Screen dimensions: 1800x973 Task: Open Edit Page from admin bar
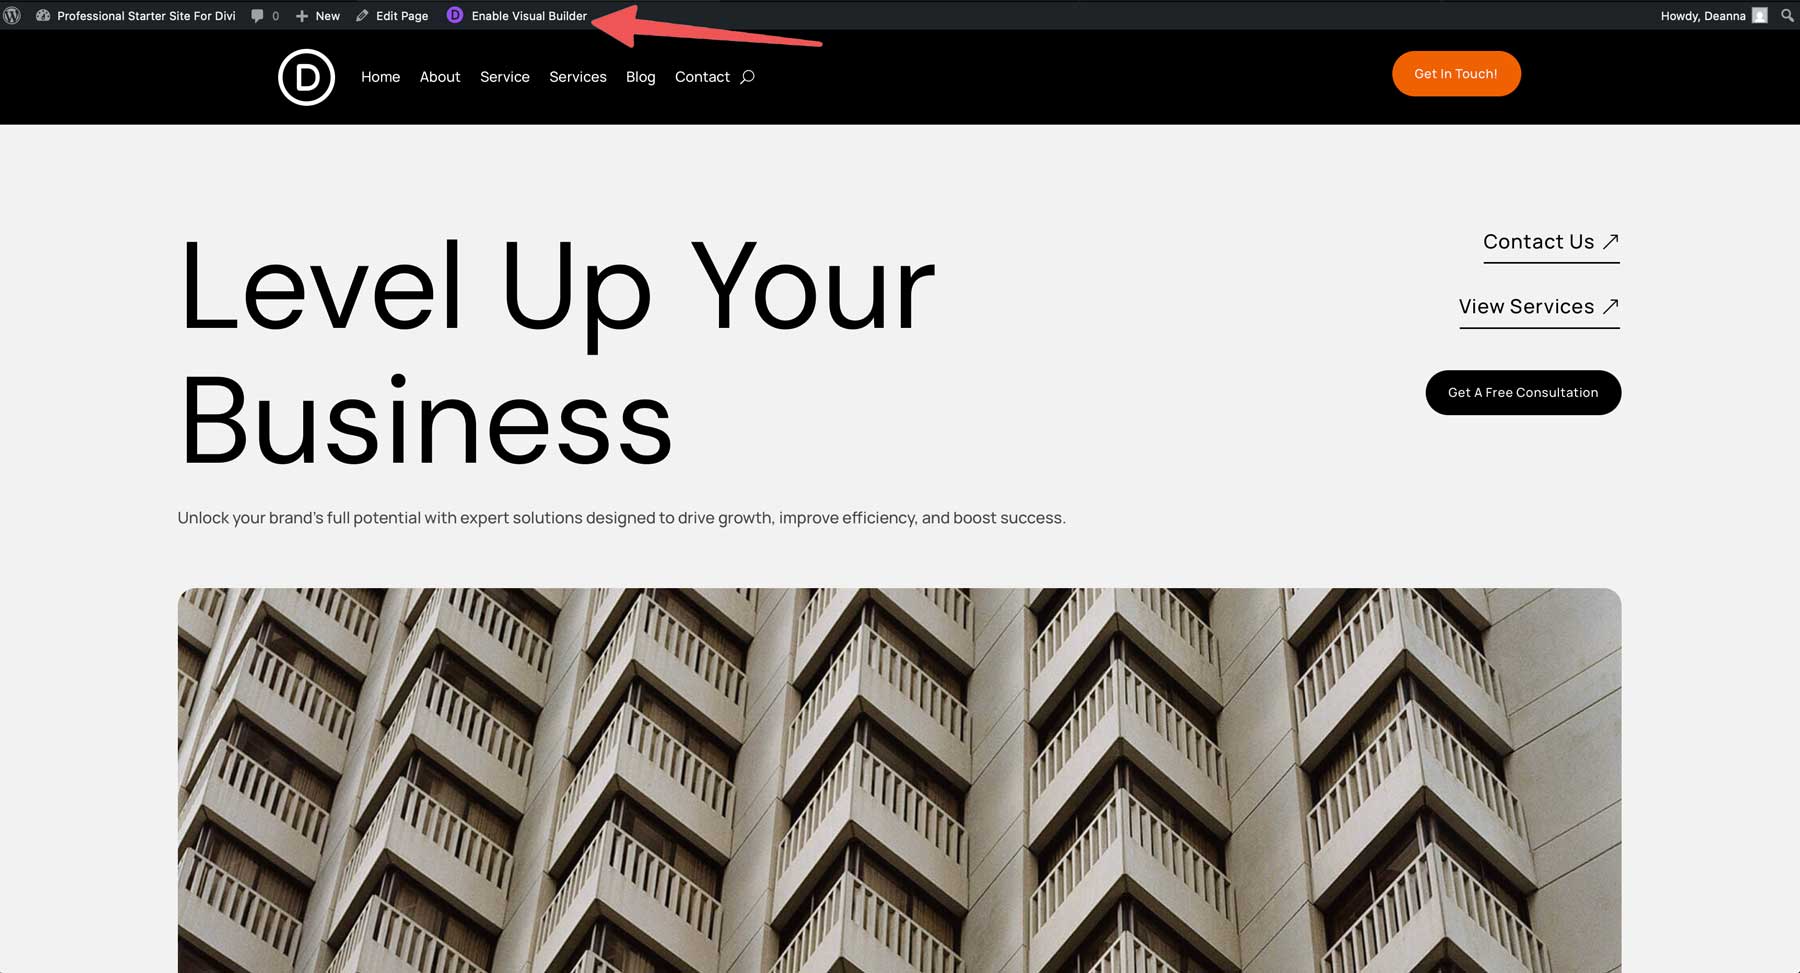400,15
